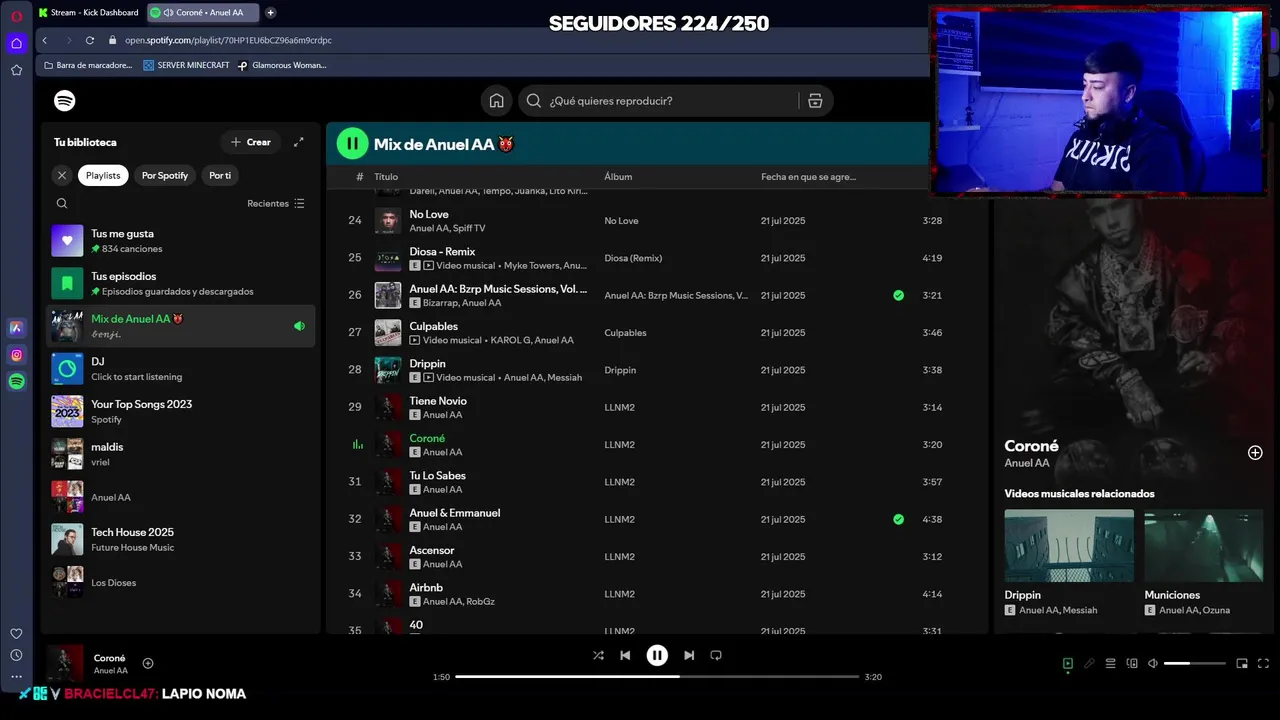Enter full screen player mode

click(1263, 663)
